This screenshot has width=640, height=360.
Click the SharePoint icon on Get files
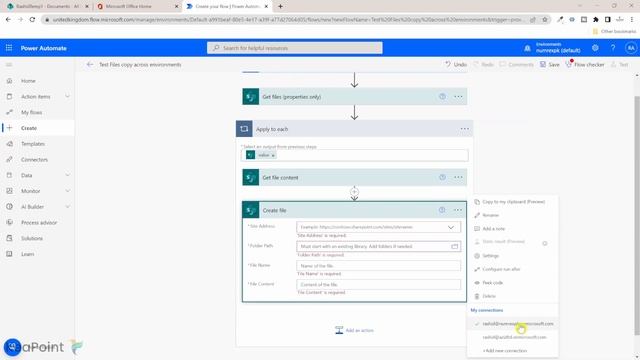250,97
